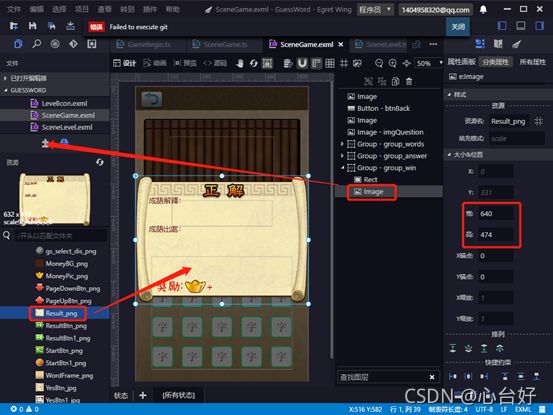Close the SceneGame.exml tab

(341, 44)
